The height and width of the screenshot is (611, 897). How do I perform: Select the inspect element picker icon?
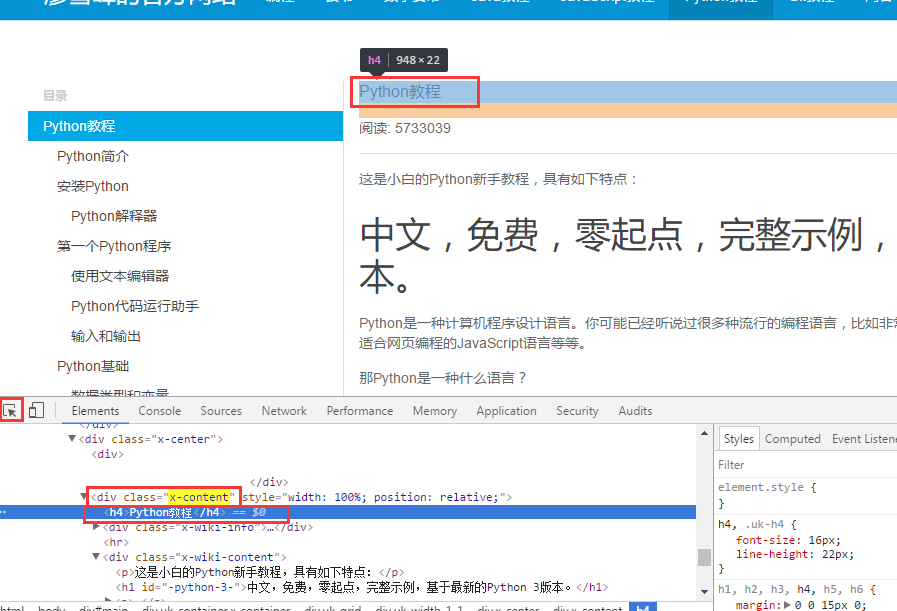point(13,409)
